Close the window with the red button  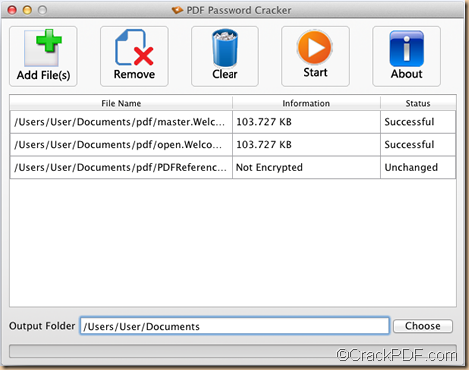click(12, 10)
